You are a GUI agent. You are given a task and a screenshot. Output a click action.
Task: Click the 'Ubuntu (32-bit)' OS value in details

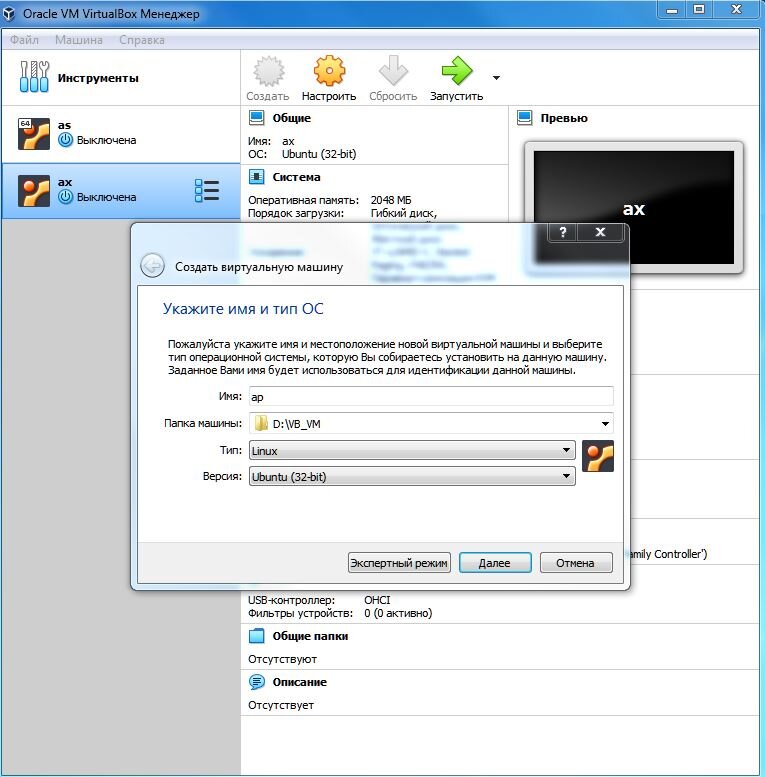pos(319,154)
